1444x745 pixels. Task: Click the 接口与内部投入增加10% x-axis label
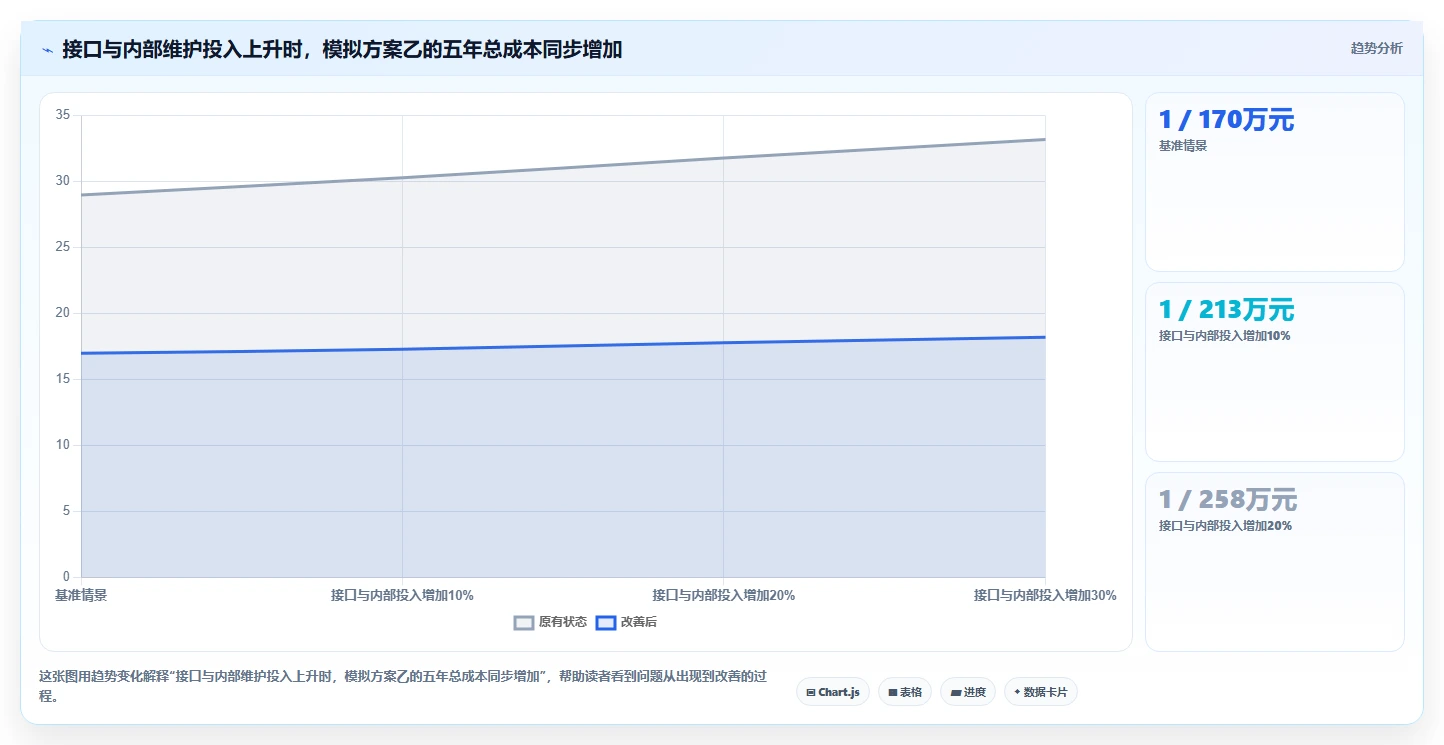coord(402,595)
